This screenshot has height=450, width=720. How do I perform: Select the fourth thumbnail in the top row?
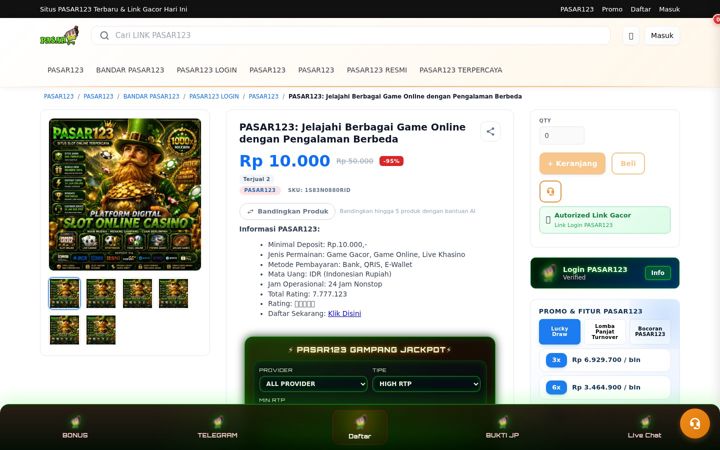click(x=174, y=293)
